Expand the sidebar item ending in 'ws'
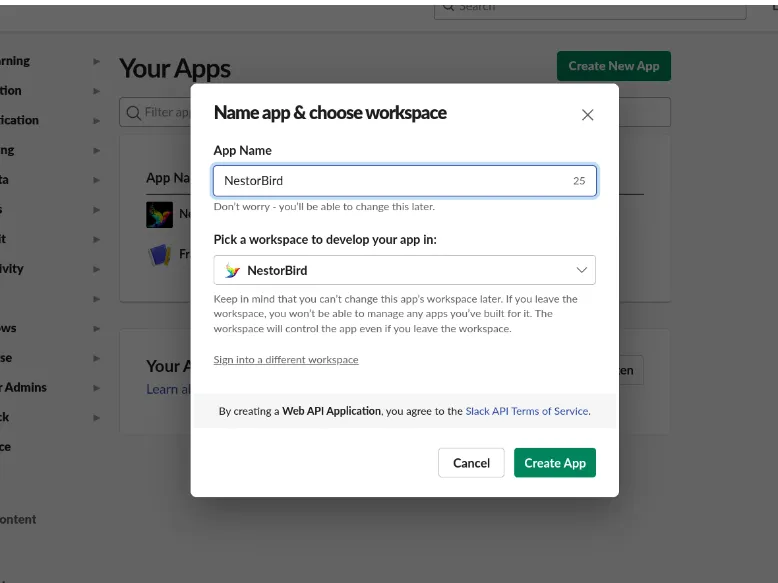778x583 pixels. point(96,328)
